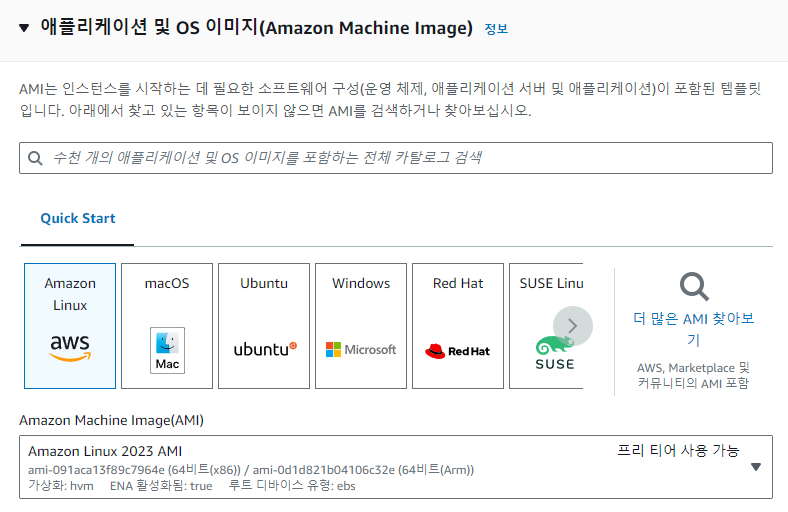Click the aws logo in Amazon Linux tile

coord(70,348)
